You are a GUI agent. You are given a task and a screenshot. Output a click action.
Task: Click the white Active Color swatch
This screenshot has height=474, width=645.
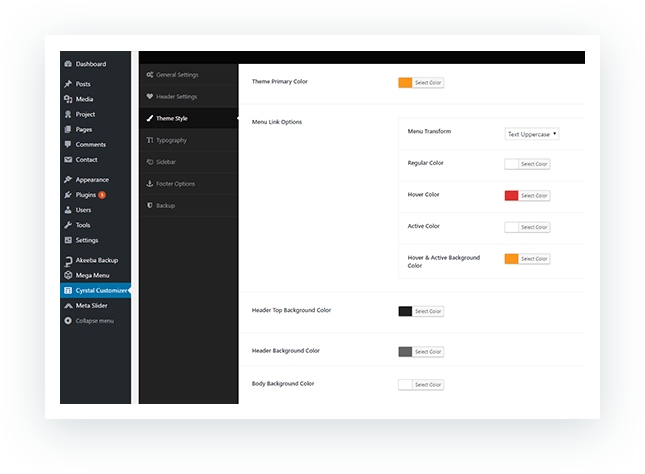point(511,227)
